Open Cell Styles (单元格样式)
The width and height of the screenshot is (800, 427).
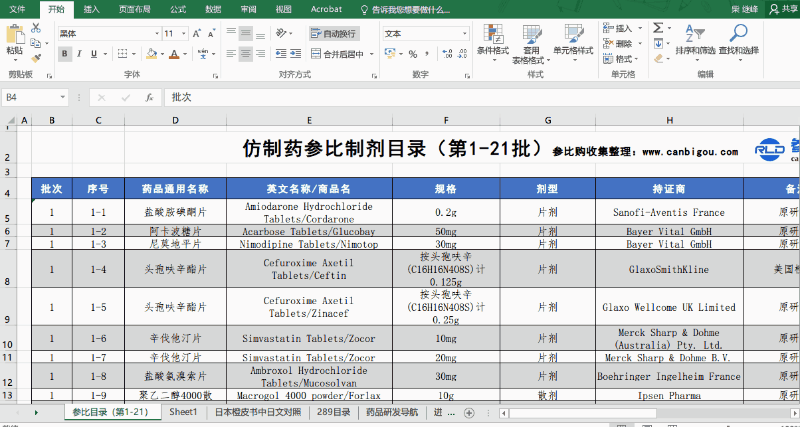pyautogui.click(x=573, y=43)
